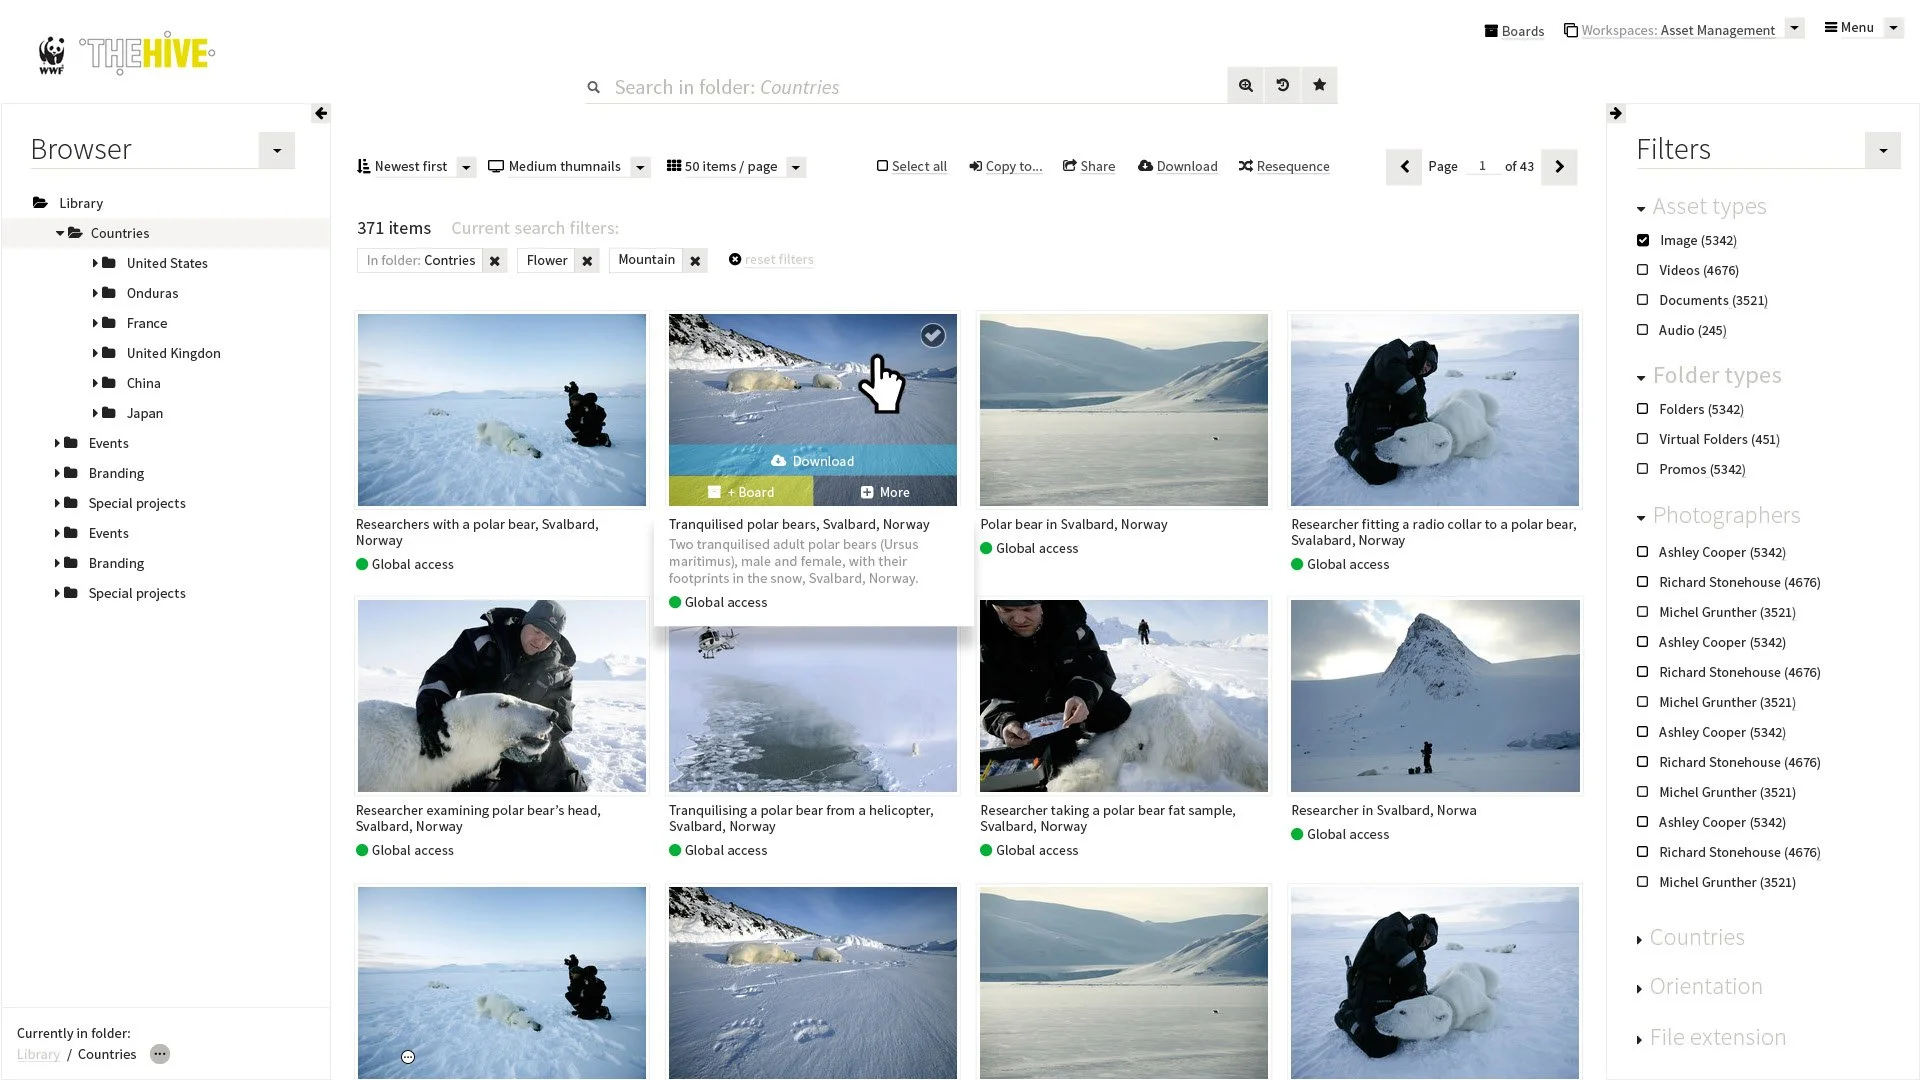1920x1080 pixels.
Task: Remove the Flower search filter
Action: click(587, 261)
